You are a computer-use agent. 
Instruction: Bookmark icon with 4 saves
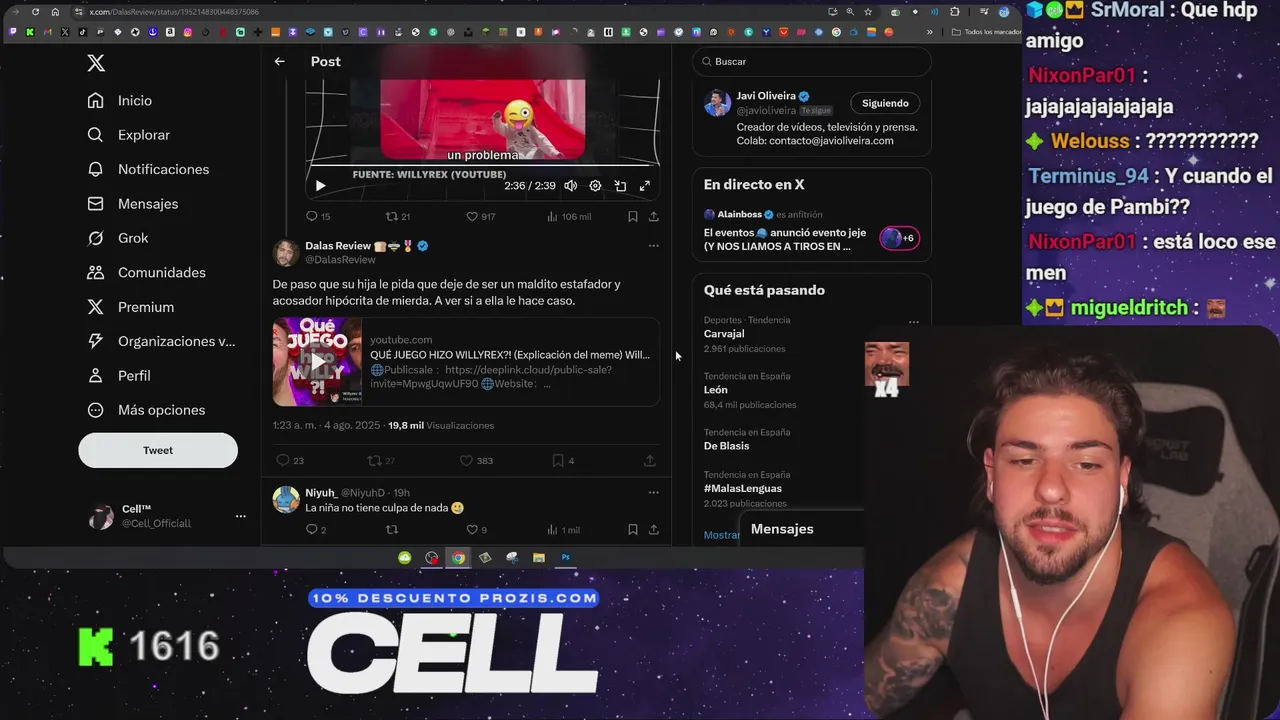pyautogui.click(x=563, y=461)
